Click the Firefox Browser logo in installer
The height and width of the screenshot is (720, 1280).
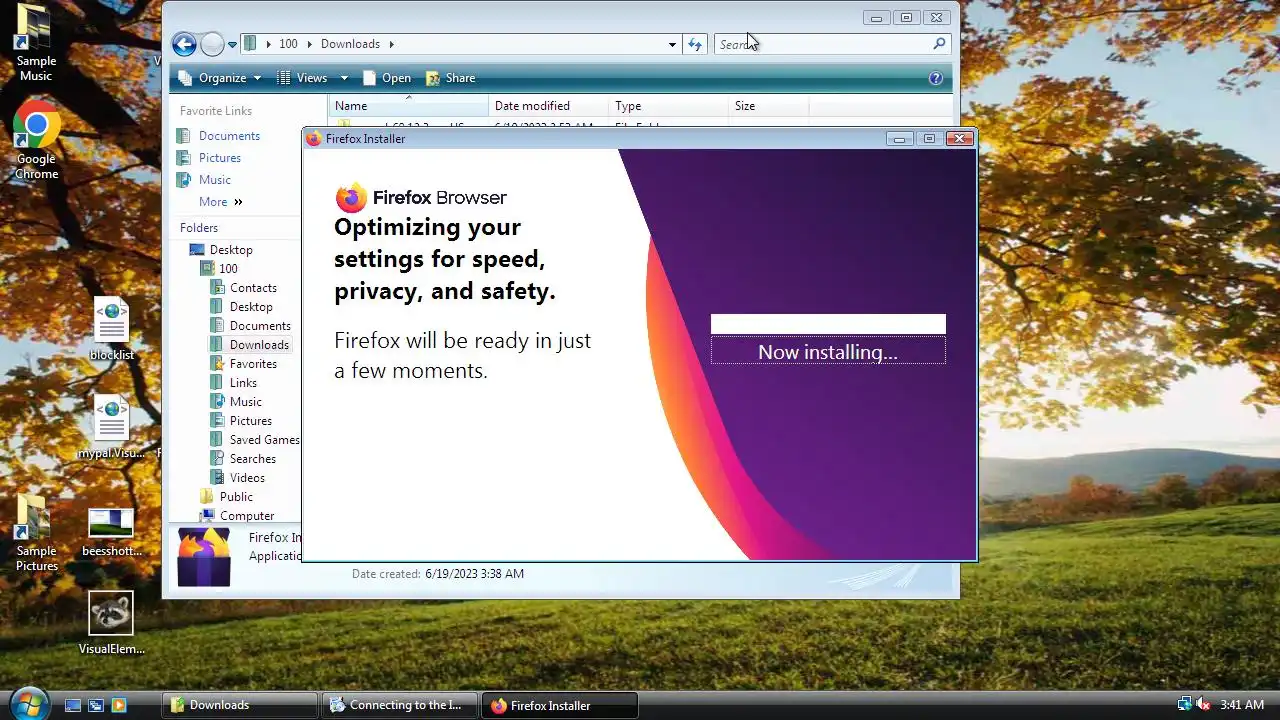pyautogui.click(x=421, y=197)
